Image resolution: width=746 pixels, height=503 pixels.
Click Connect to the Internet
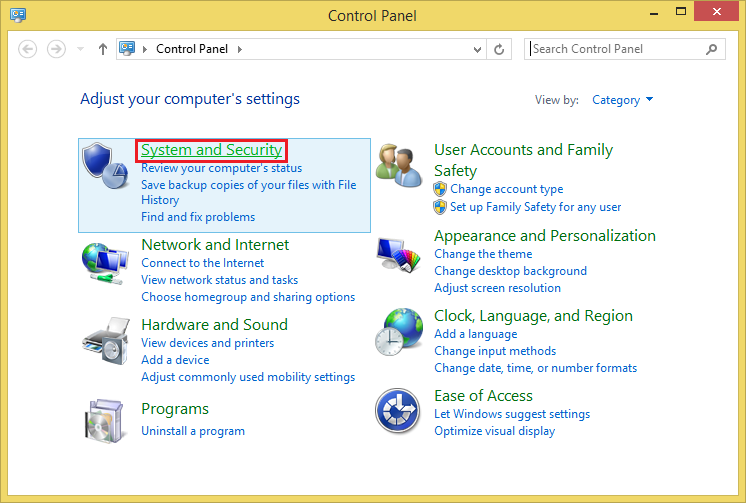(x=202, y=263)
